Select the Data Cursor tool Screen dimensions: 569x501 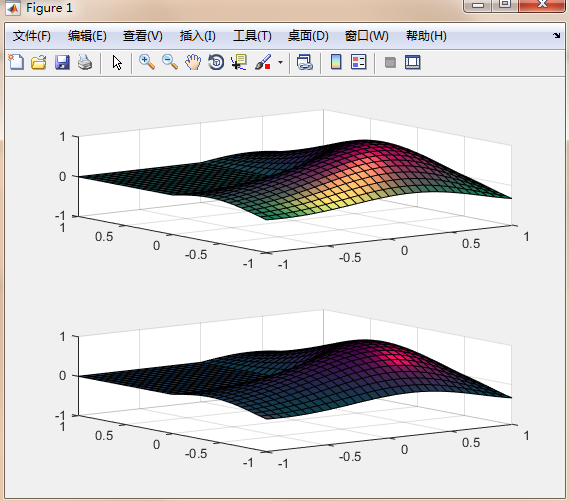pos(239,62)
